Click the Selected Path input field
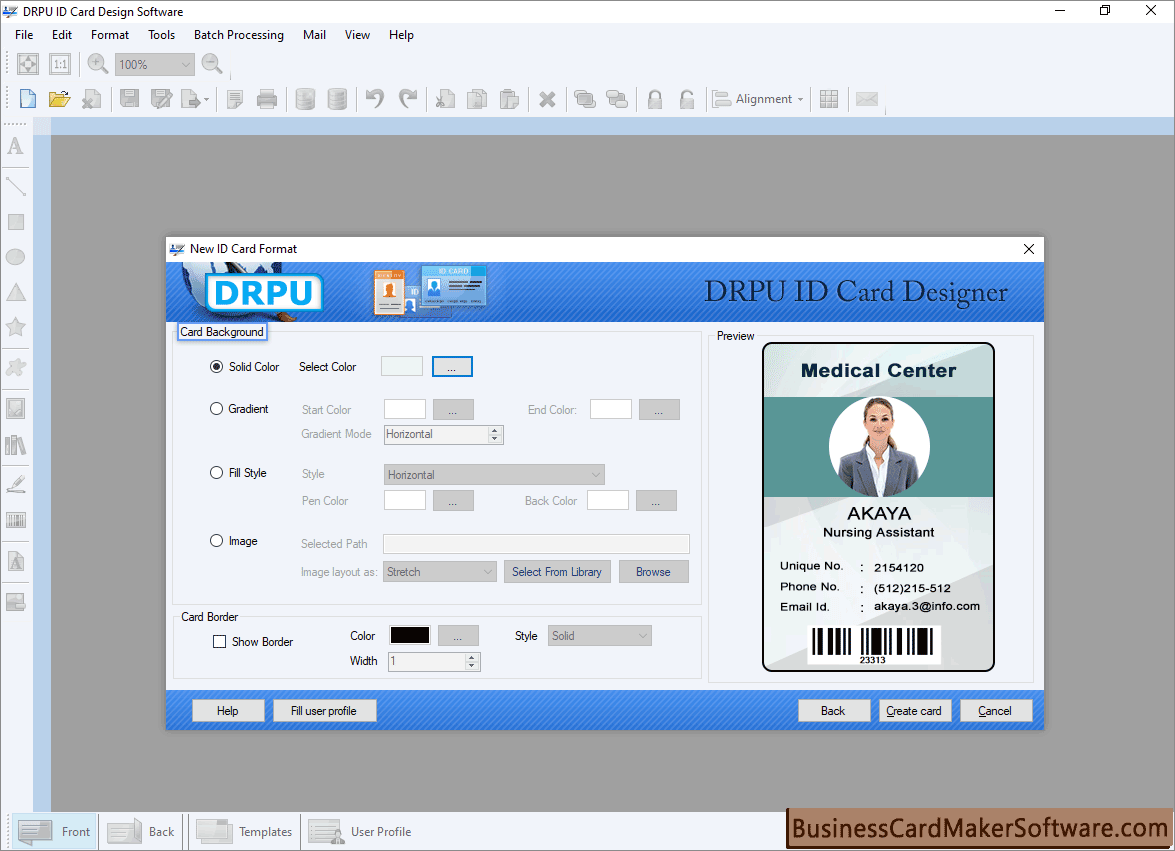Viewport: 1175px width, 851px height. [536, 544]
